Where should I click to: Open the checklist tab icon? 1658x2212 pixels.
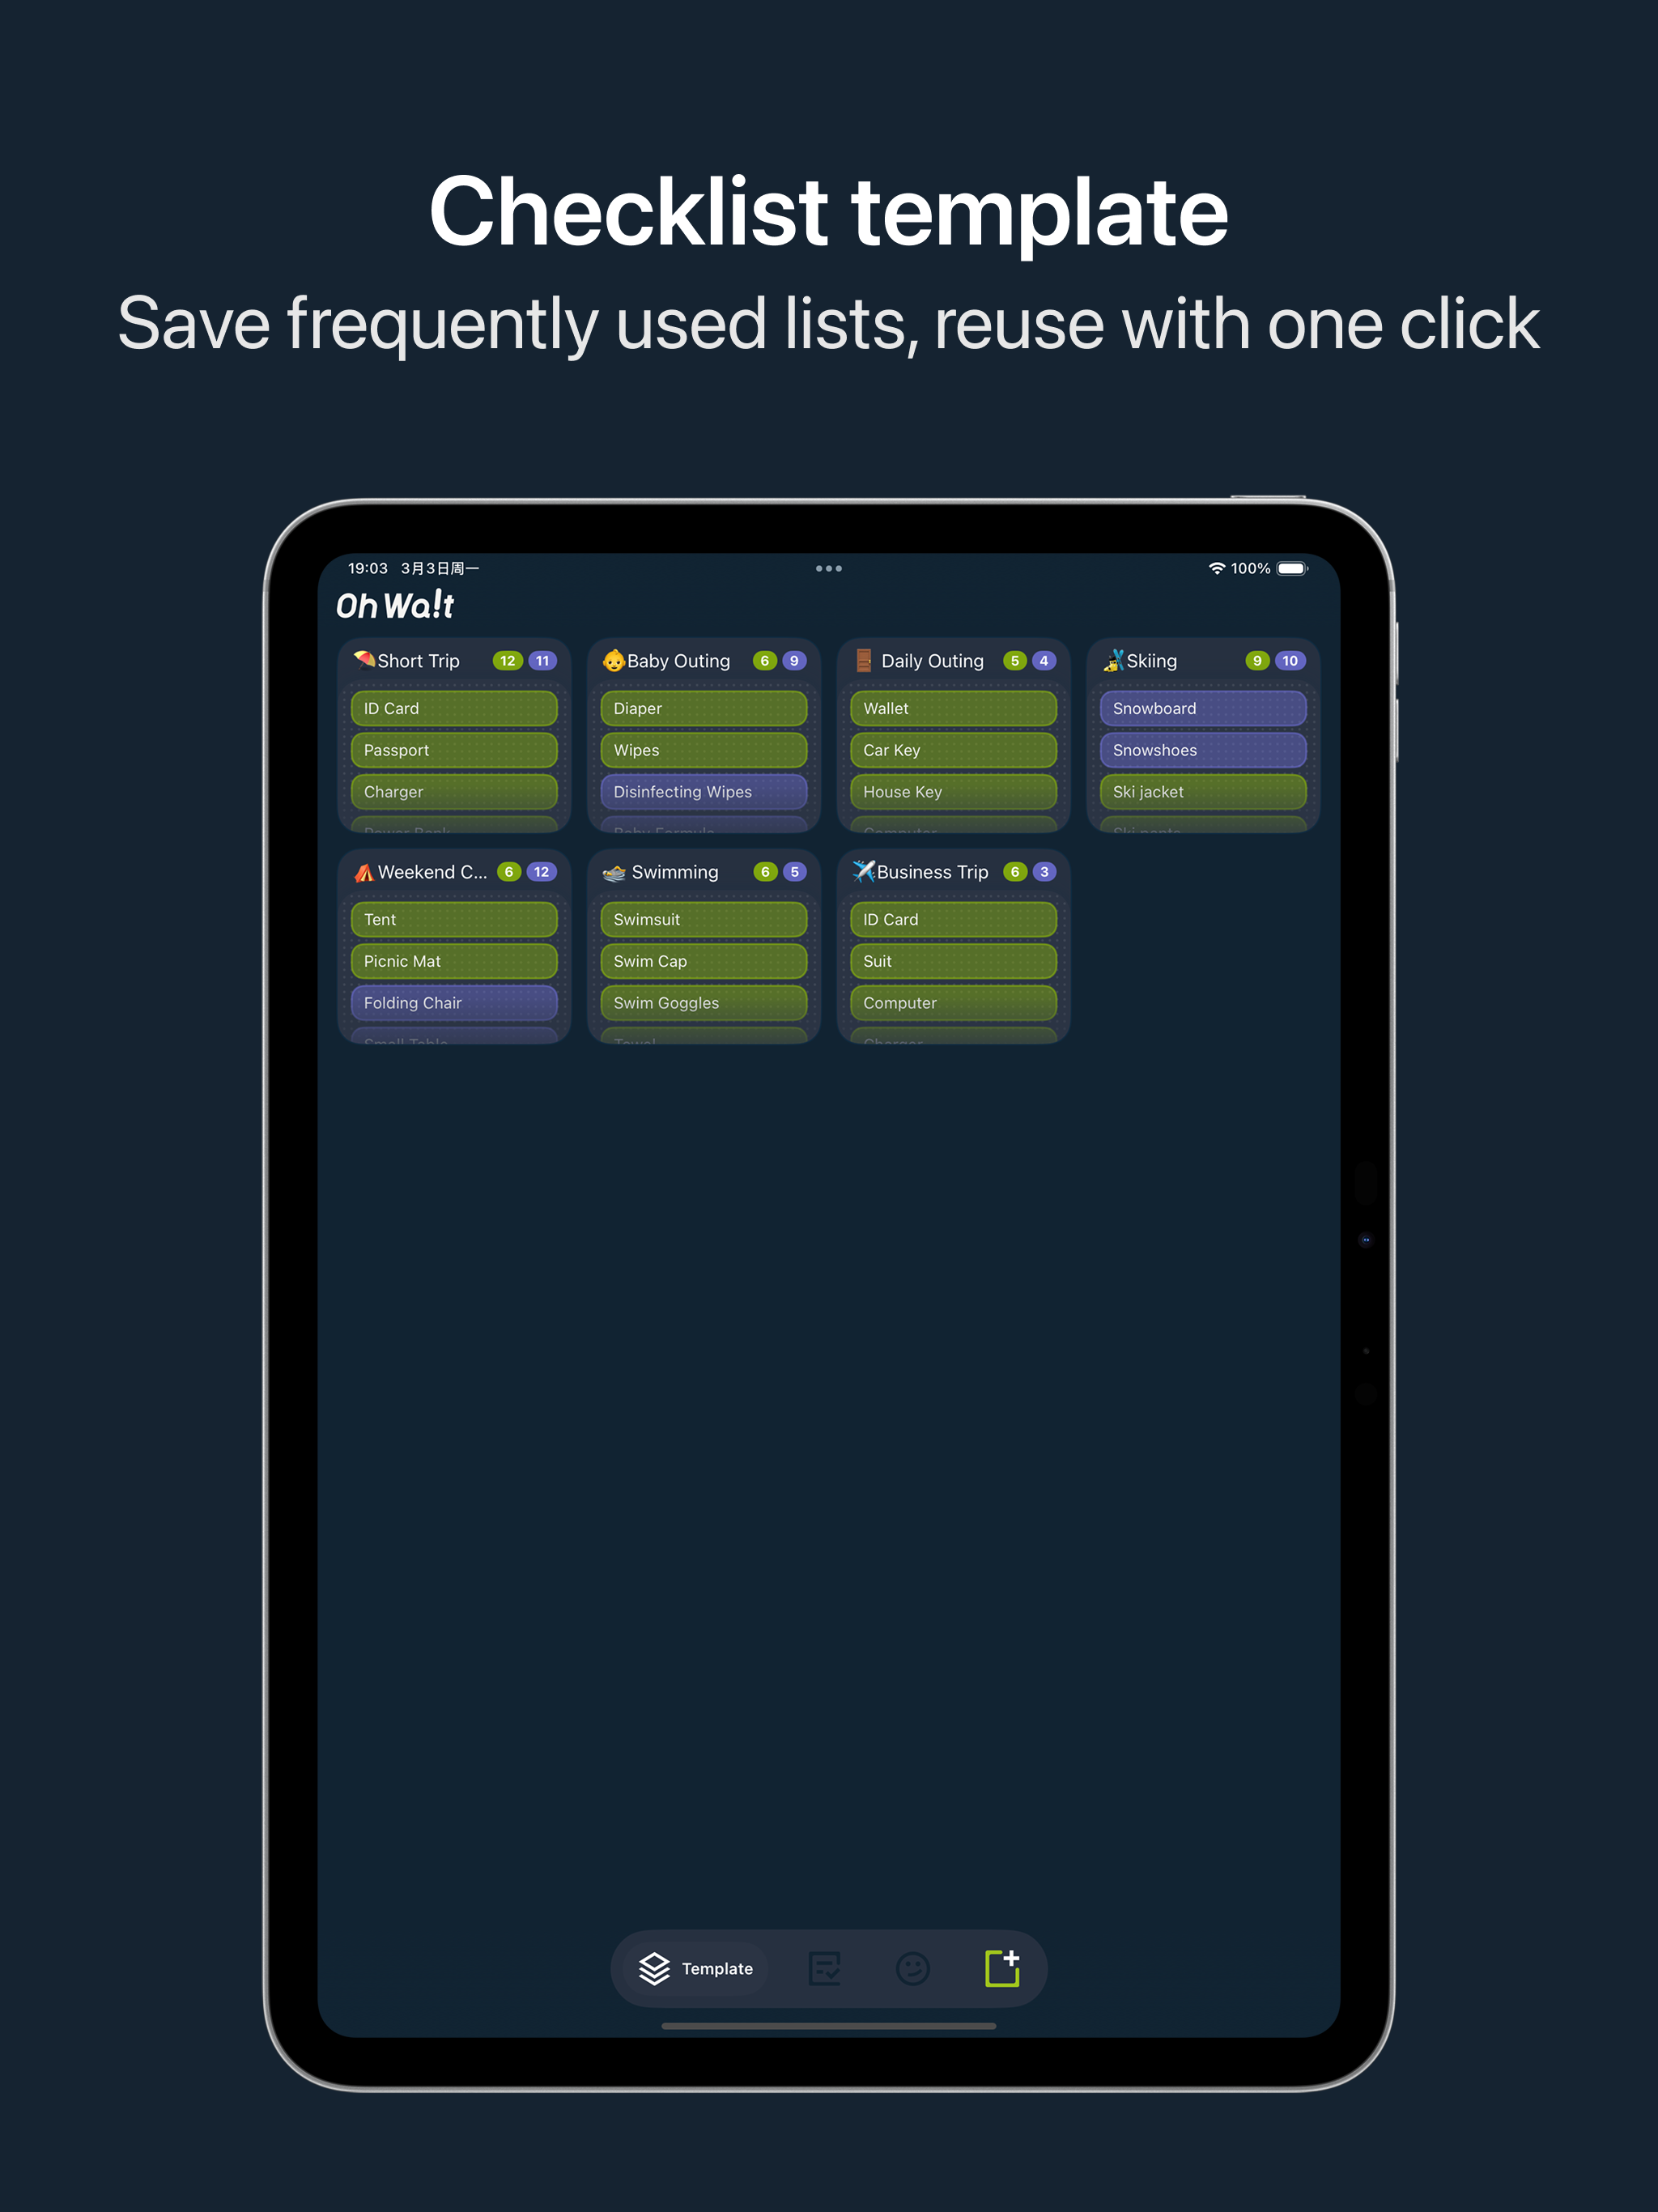point(824,1968)
